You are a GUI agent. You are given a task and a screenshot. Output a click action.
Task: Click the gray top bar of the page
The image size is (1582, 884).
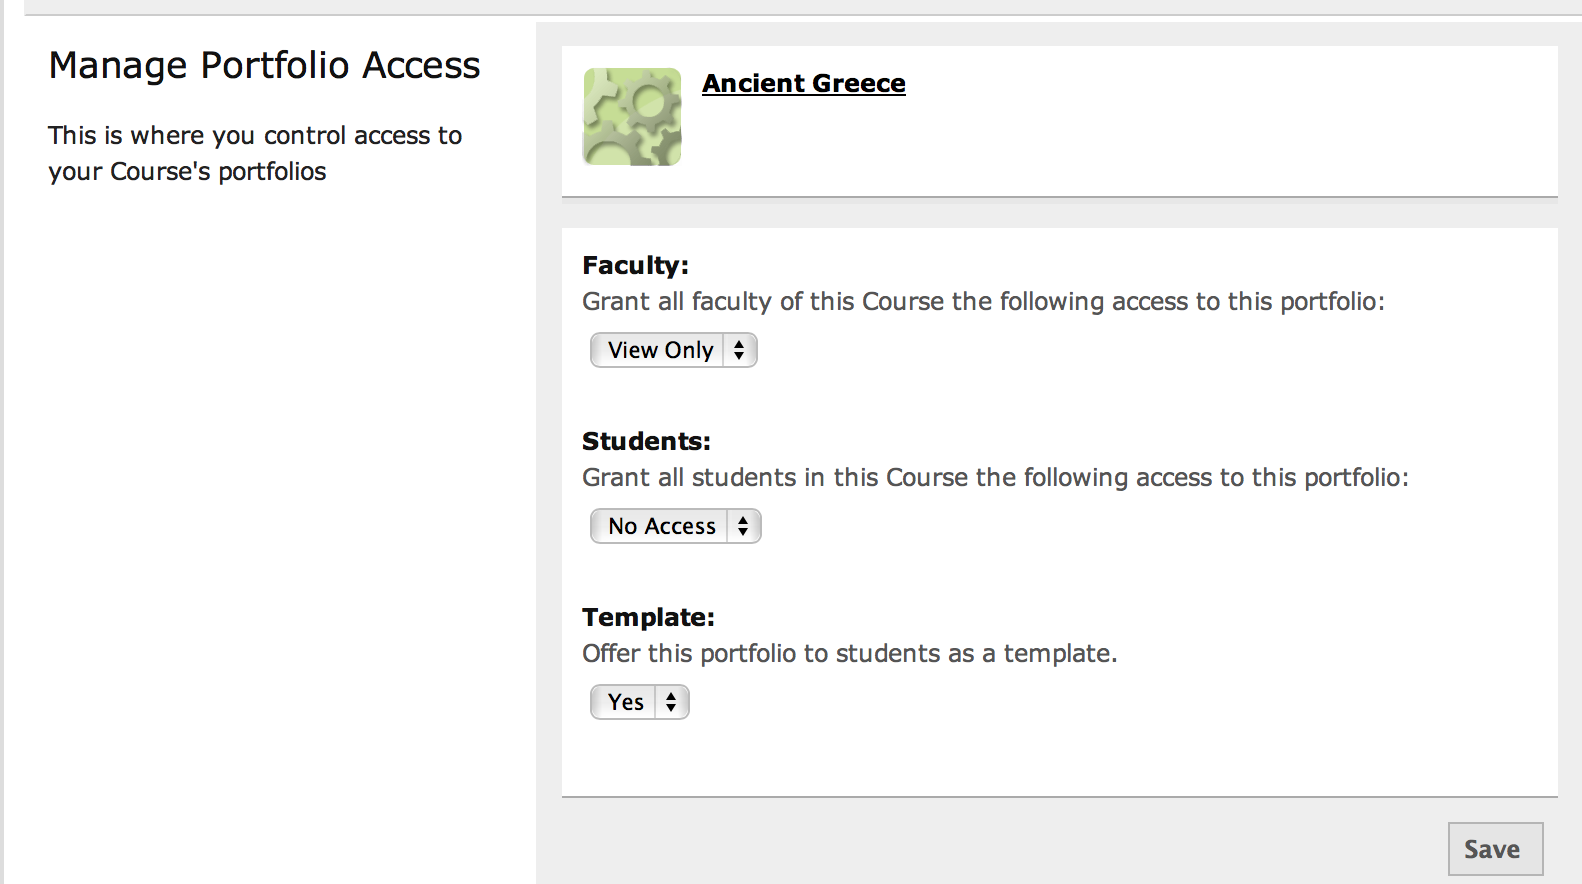pyautogui.click(x=790, y=8)
